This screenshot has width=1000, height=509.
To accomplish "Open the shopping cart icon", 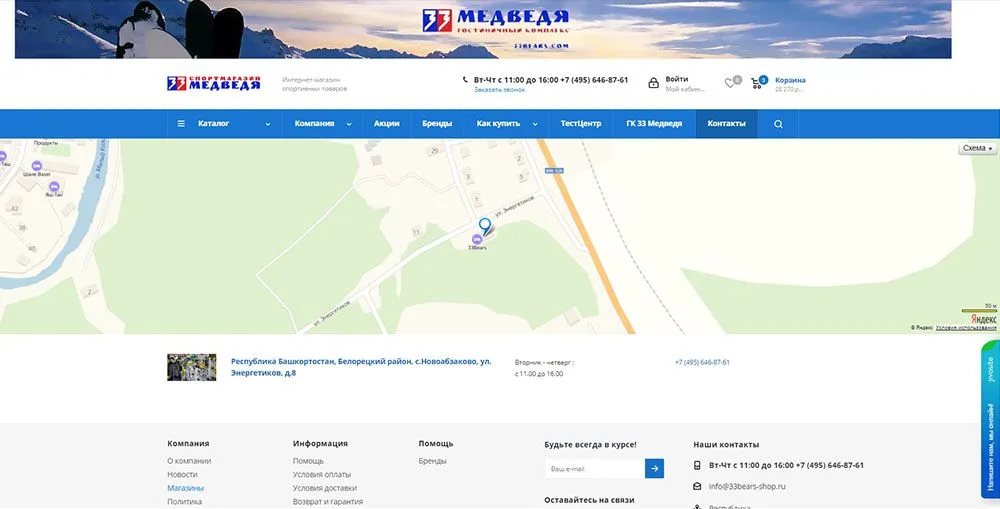I will coord(762,83).
